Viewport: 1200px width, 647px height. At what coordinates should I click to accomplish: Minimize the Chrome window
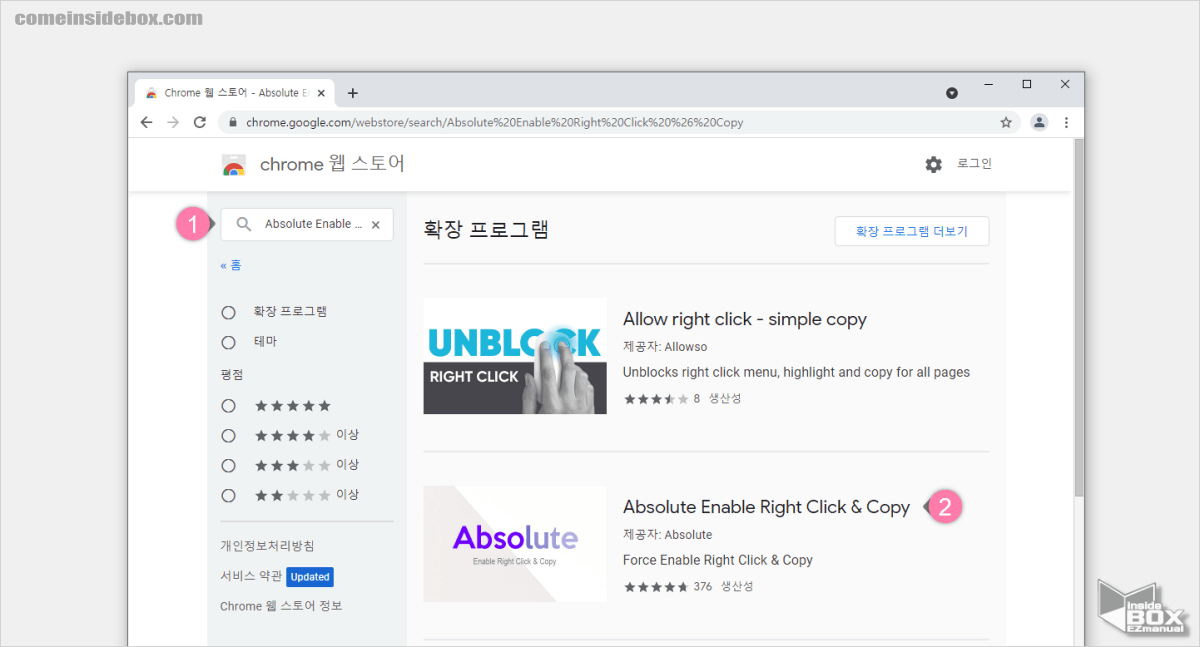point(988,85)
